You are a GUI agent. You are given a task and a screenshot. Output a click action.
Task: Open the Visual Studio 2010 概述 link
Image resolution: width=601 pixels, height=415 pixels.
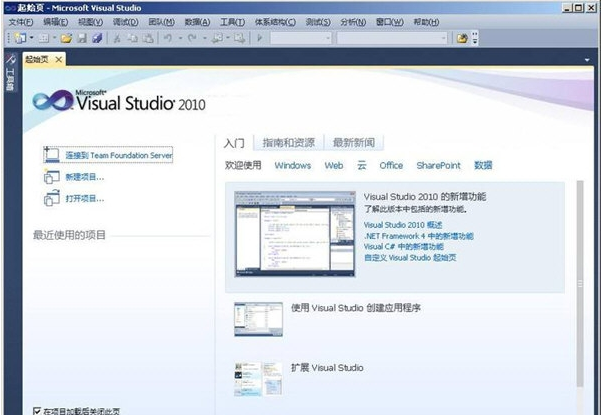point(403,225)
